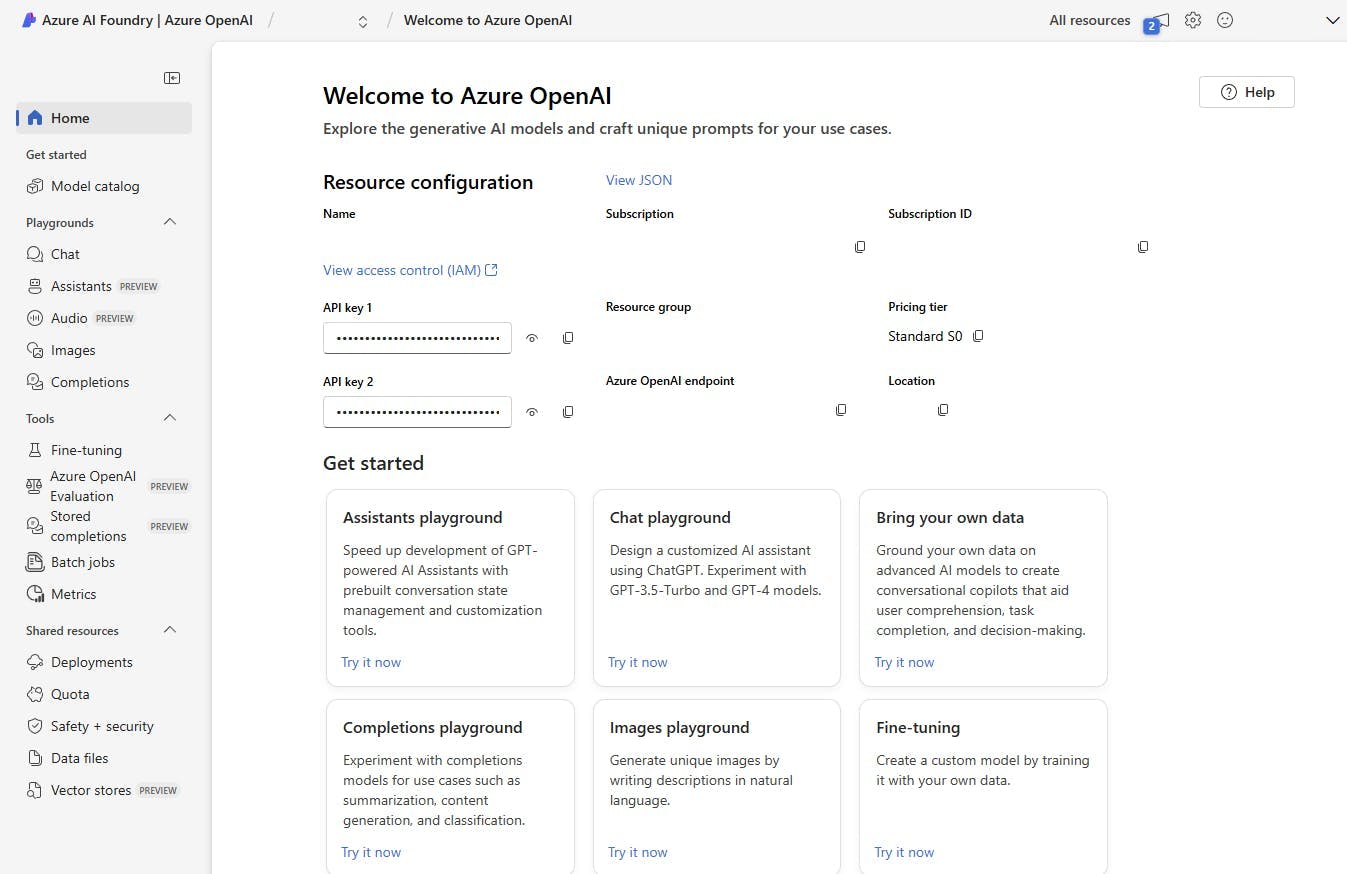Click the API key 1 input field

[x=417, y=338]
